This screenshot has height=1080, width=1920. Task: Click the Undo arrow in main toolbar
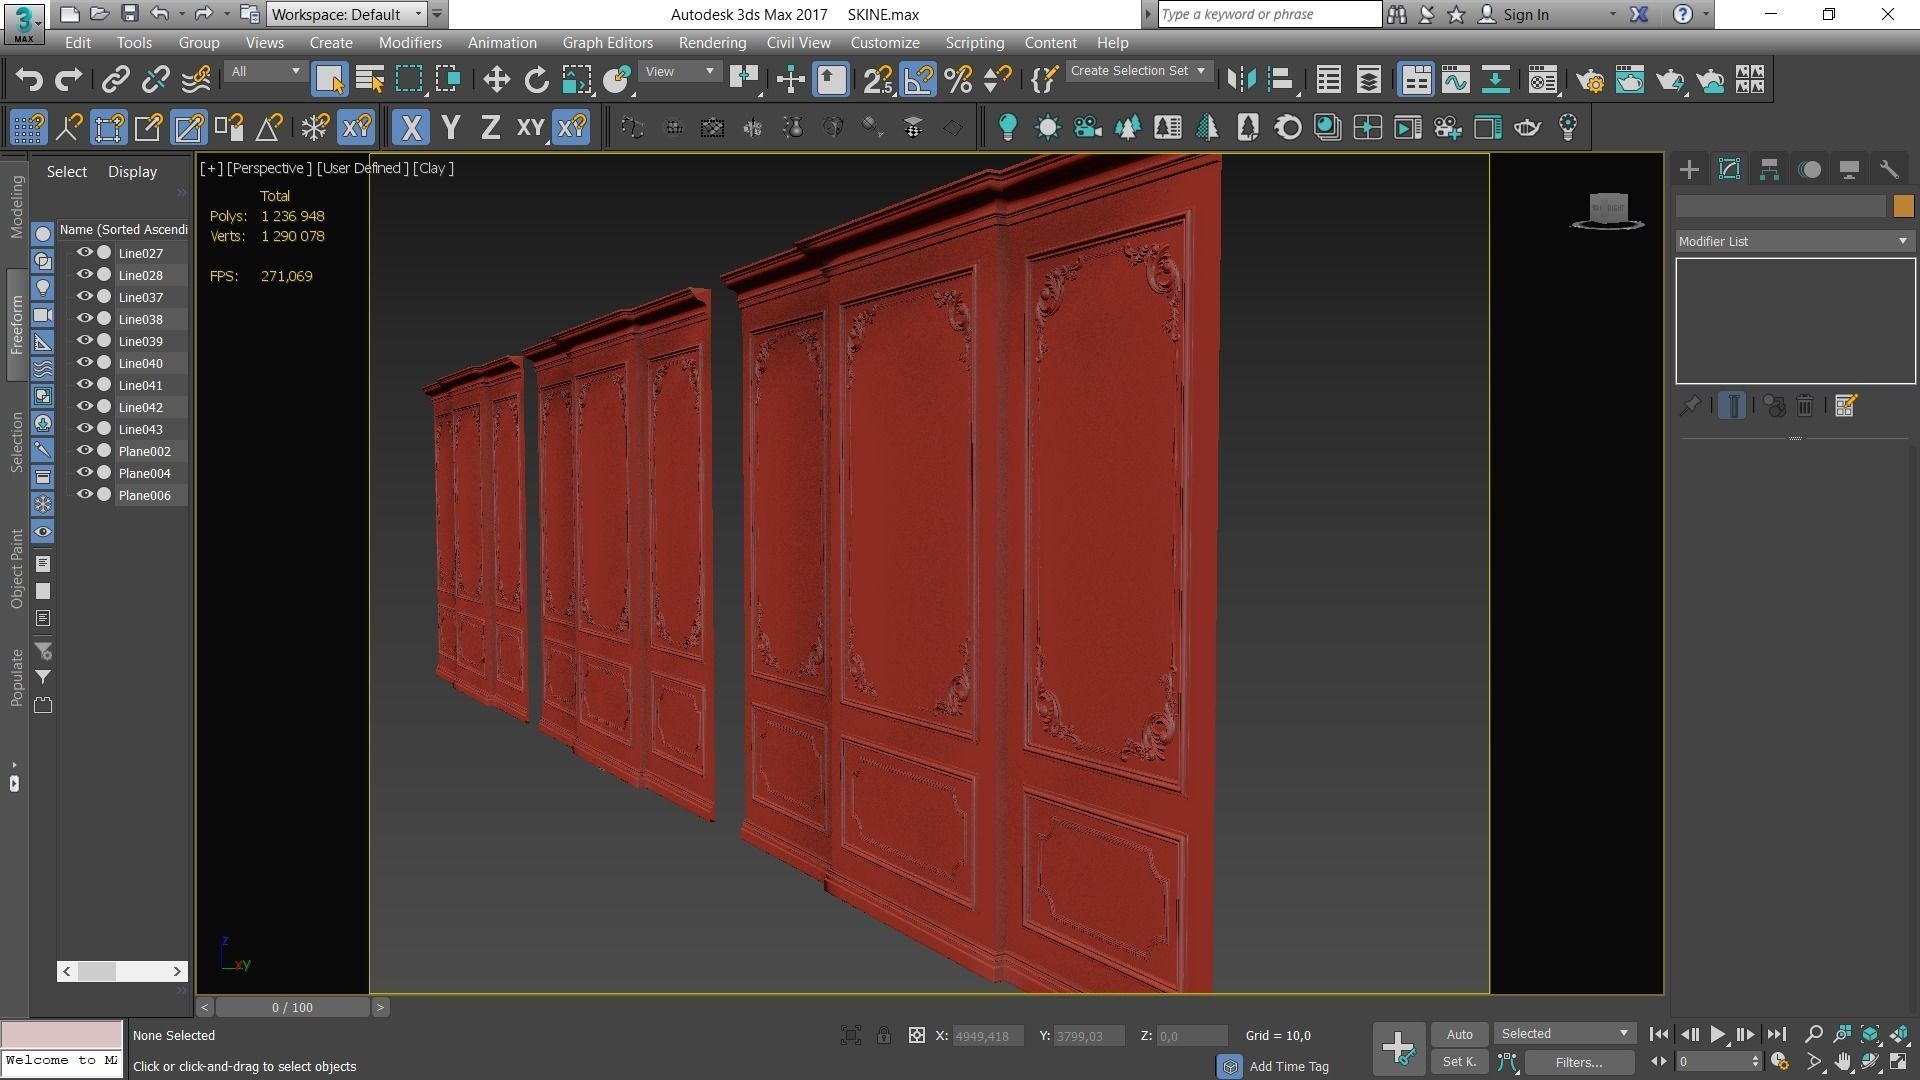click(29, 80)
